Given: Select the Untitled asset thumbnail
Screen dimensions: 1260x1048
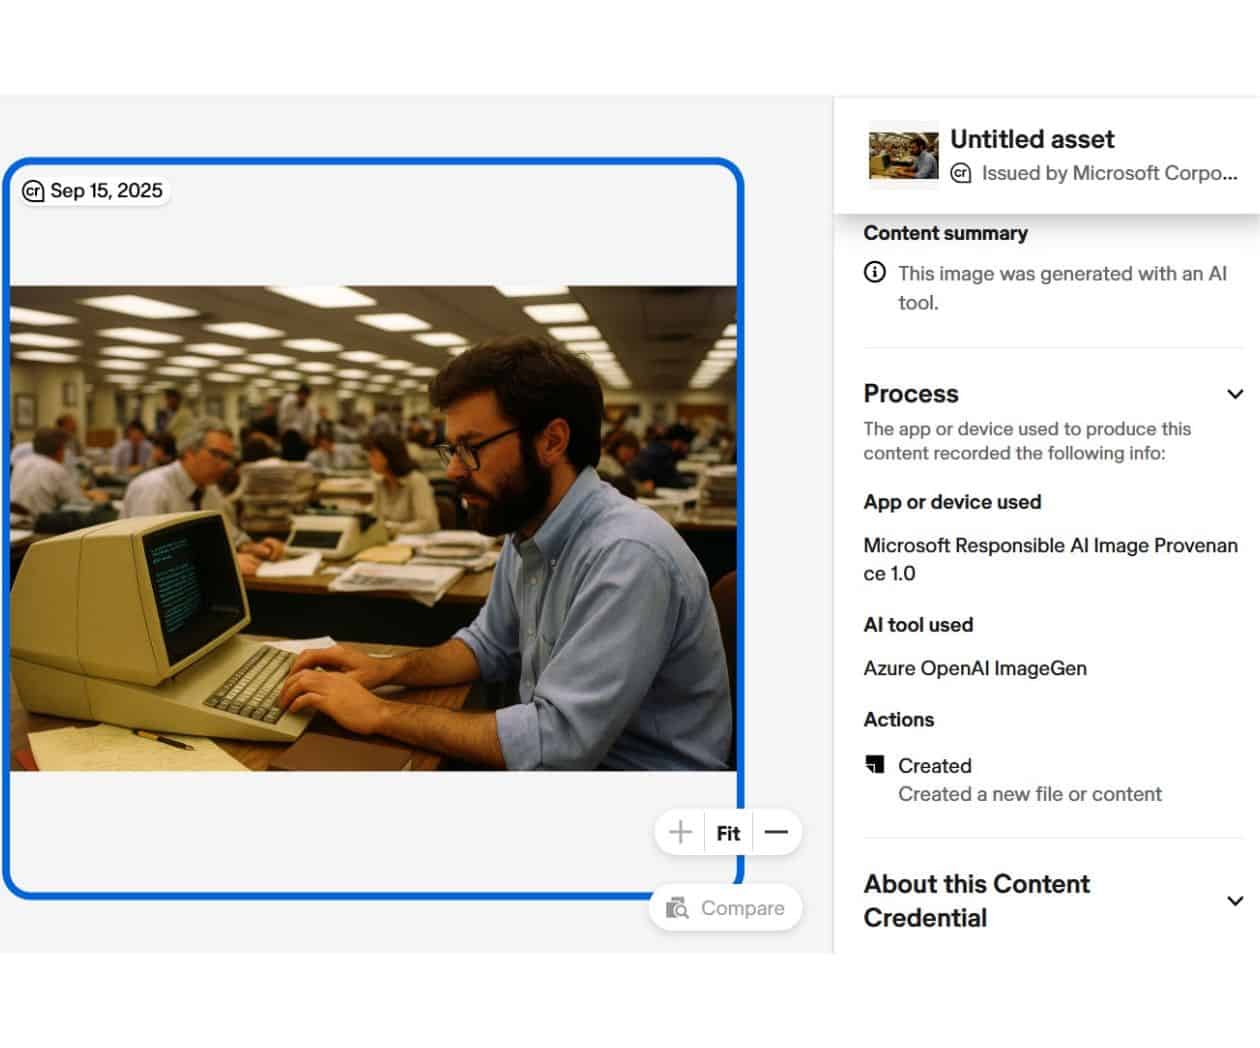Looking at the screenshot, I should (903, 155).
